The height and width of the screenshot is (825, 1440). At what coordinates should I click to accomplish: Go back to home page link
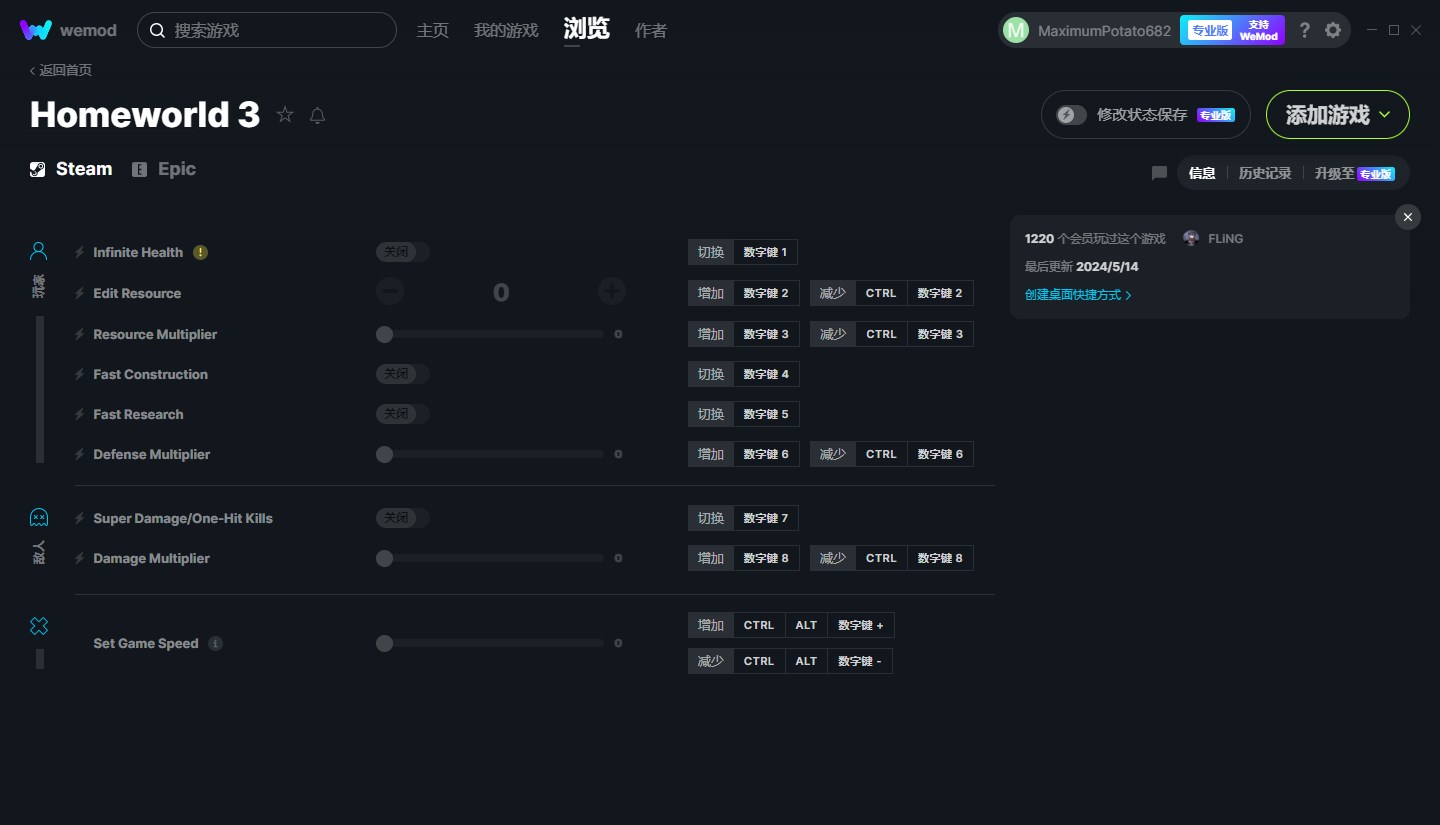coord(61,70)
